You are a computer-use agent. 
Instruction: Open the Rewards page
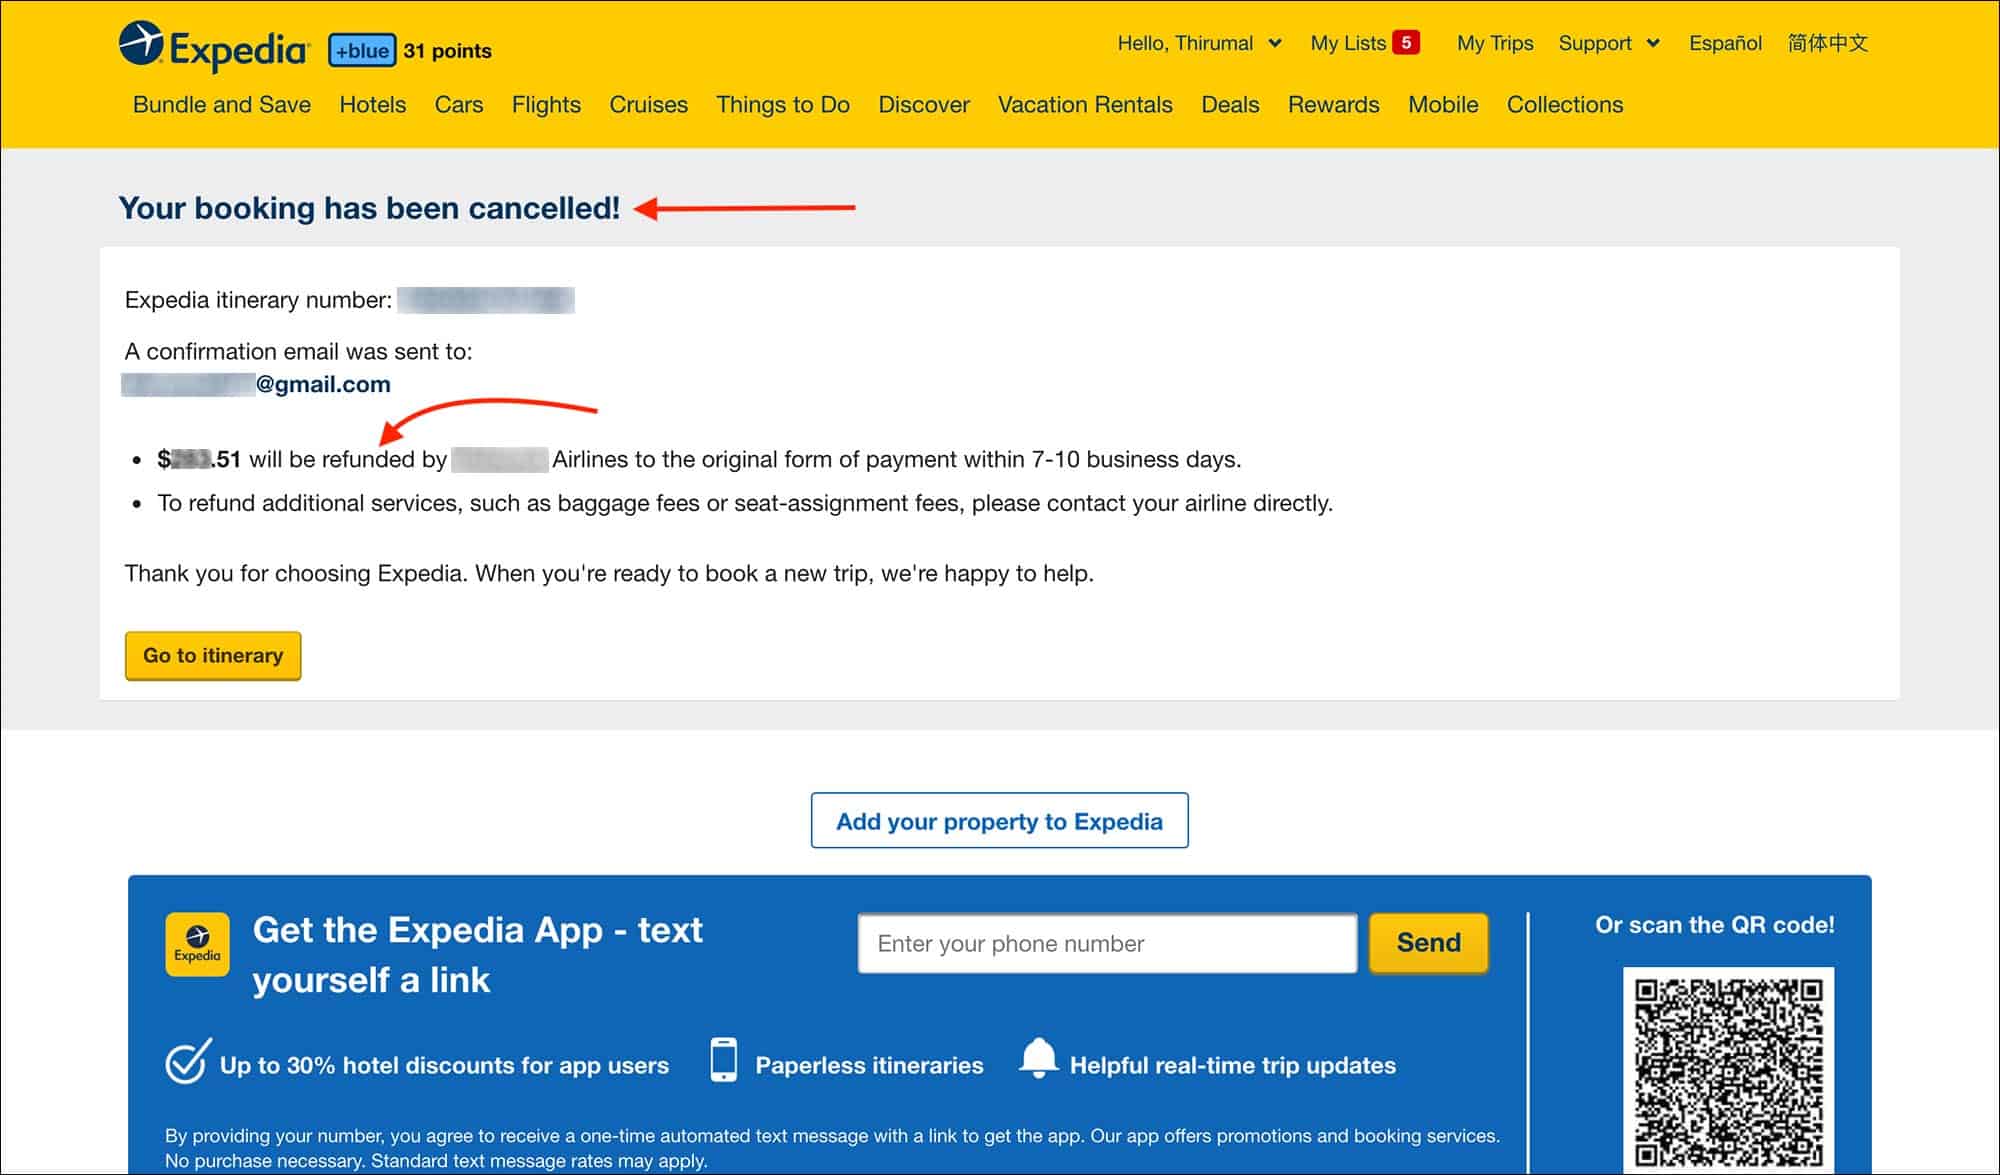coord(1334,105)
